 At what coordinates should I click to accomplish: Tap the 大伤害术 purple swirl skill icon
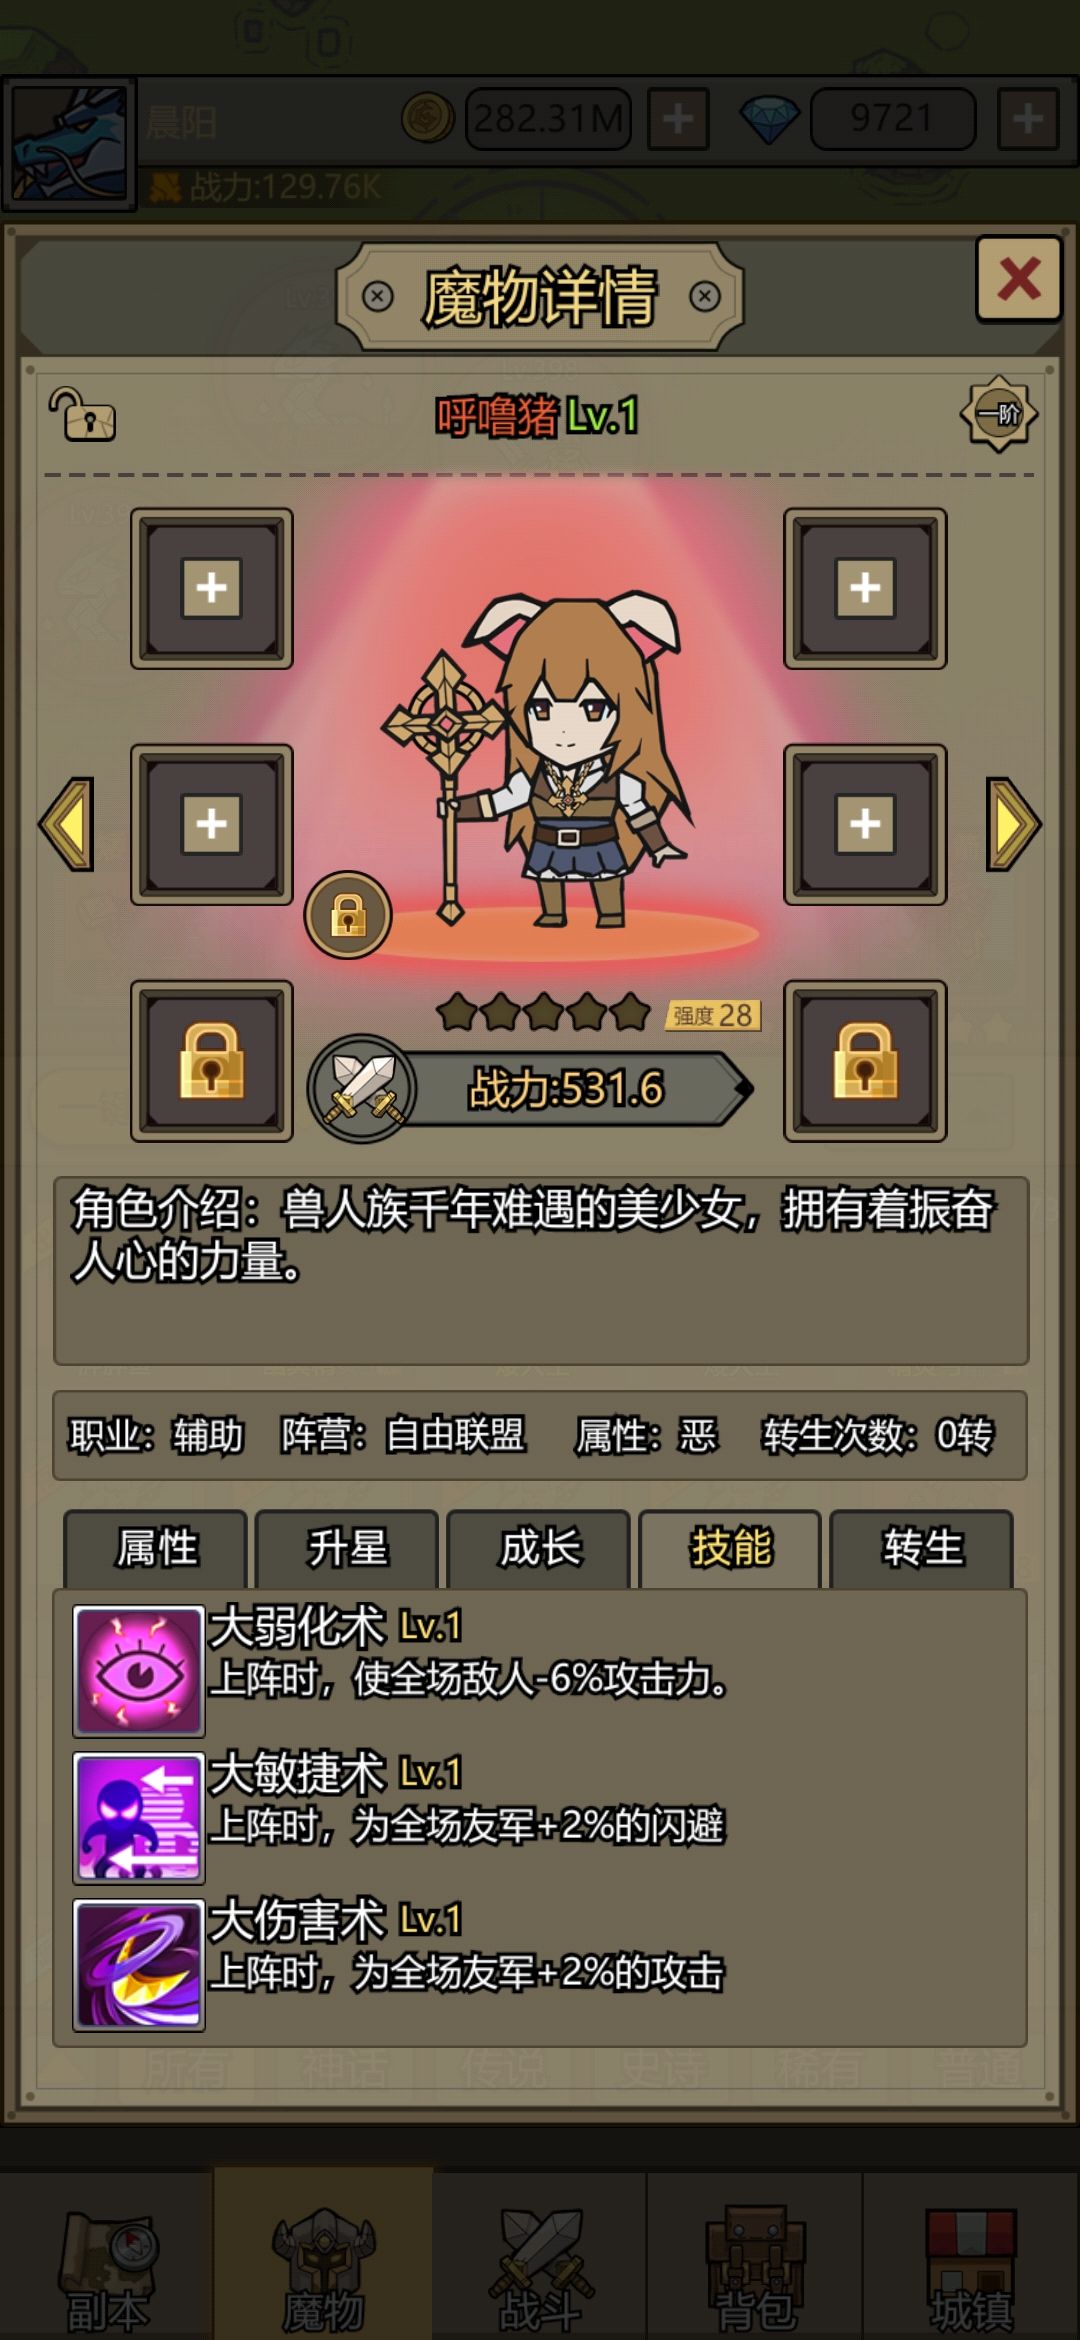139,1965
